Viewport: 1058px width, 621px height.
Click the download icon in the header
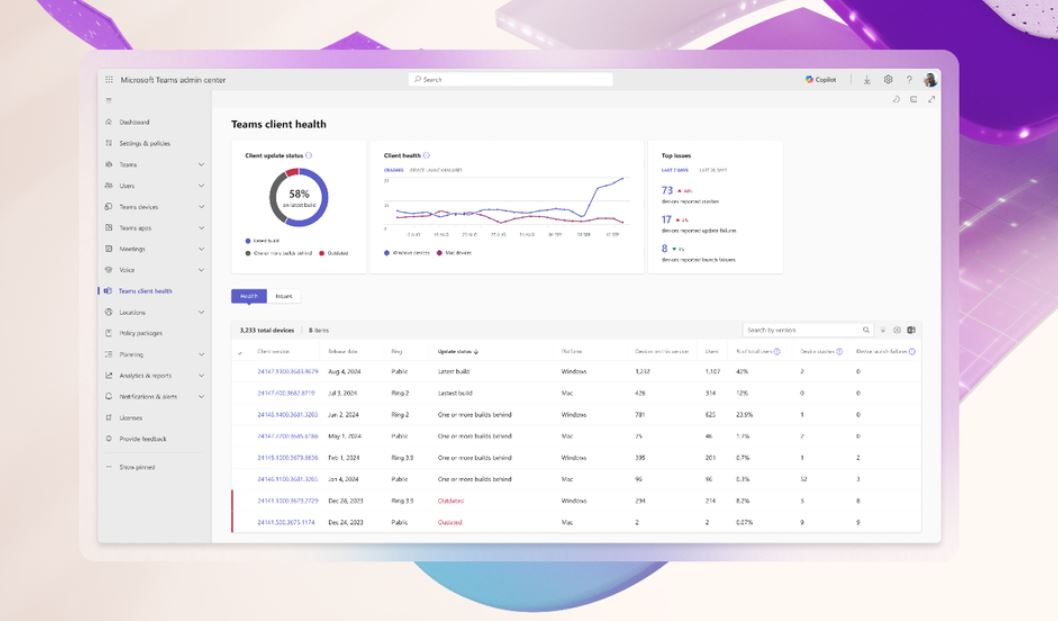point(867,80)
